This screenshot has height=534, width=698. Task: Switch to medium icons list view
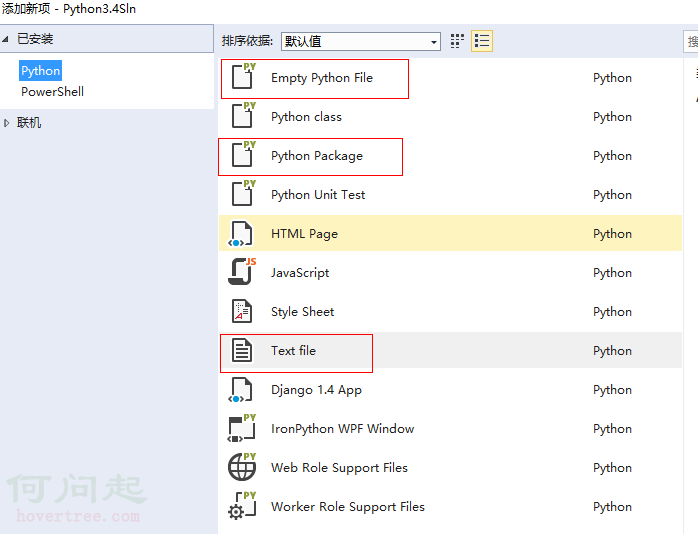pyautogui.click(x=482, y=41)
